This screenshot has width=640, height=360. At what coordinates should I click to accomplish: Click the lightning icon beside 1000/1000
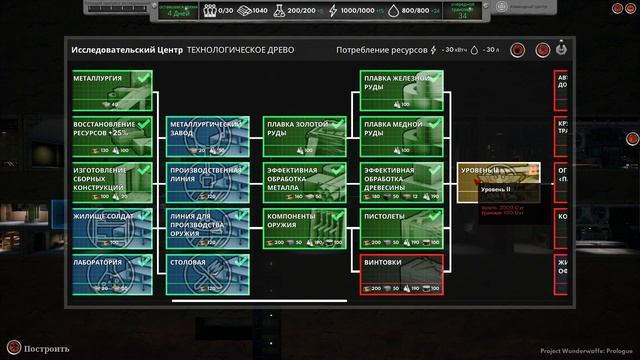tap(333, 11)
